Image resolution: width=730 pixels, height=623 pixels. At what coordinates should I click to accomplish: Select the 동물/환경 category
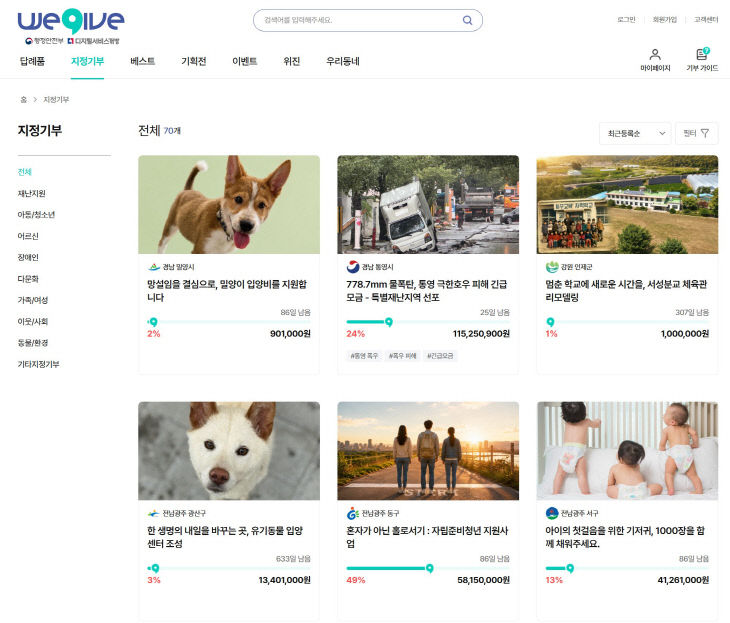point(33,343)
